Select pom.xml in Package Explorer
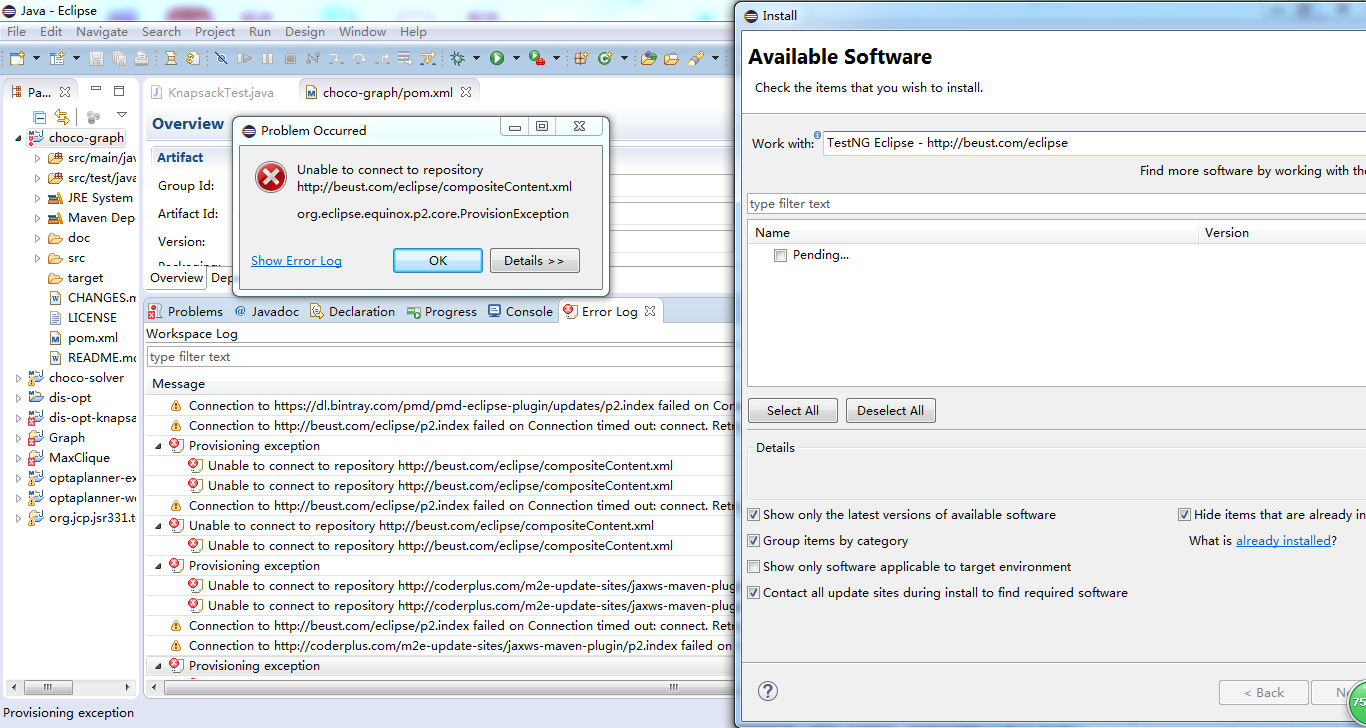 pyautogui.click(x=93, y=338)
